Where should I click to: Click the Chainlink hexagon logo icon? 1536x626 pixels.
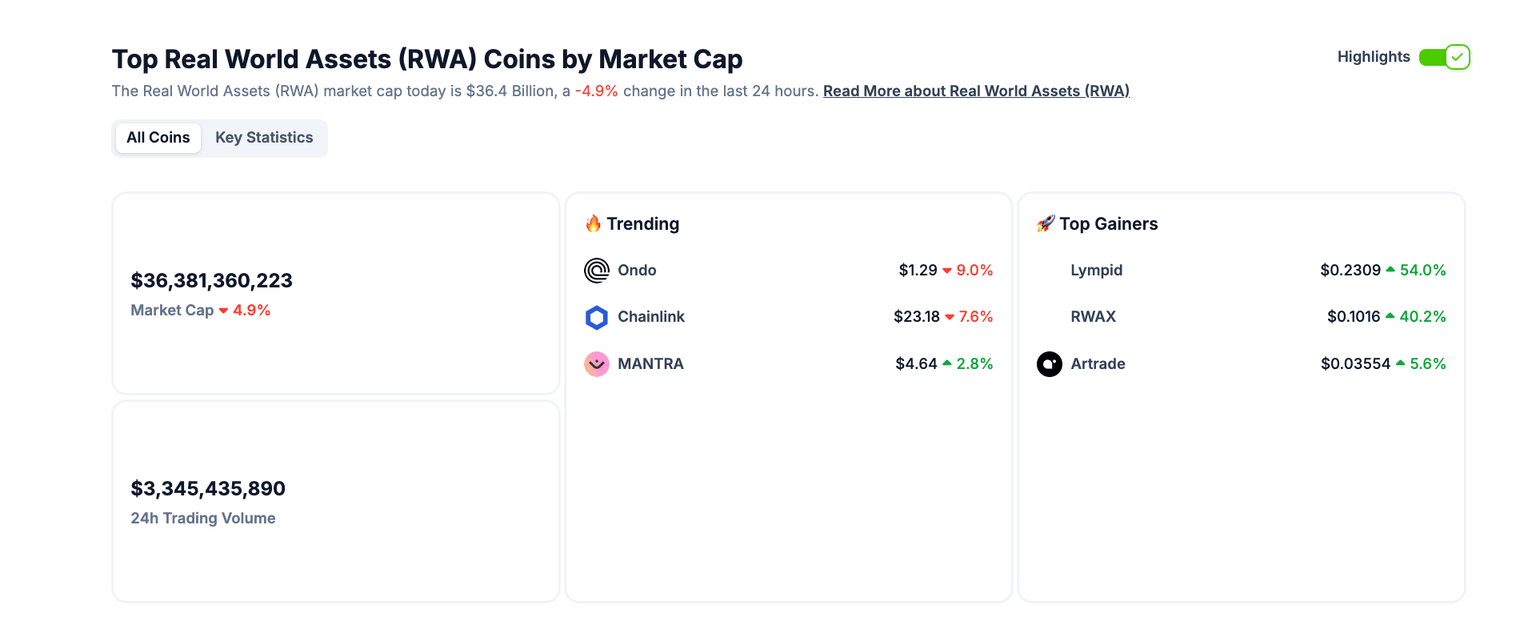[x=597, y=318]
